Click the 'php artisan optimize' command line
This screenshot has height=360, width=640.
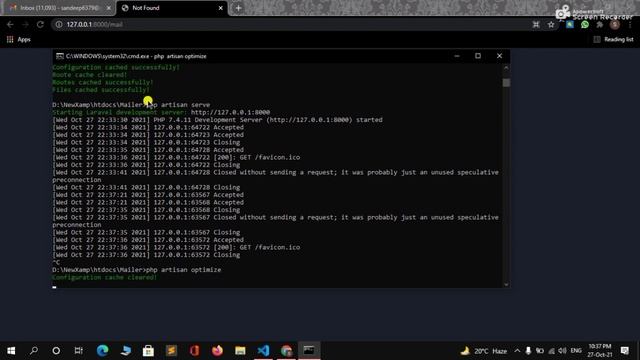(x=137, y=270)
